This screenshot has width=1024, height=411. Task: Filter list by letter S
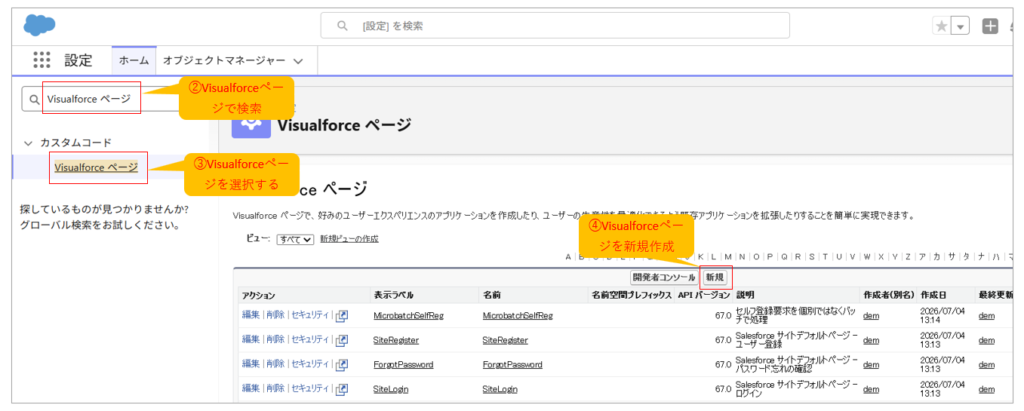[x=812, y=257]
